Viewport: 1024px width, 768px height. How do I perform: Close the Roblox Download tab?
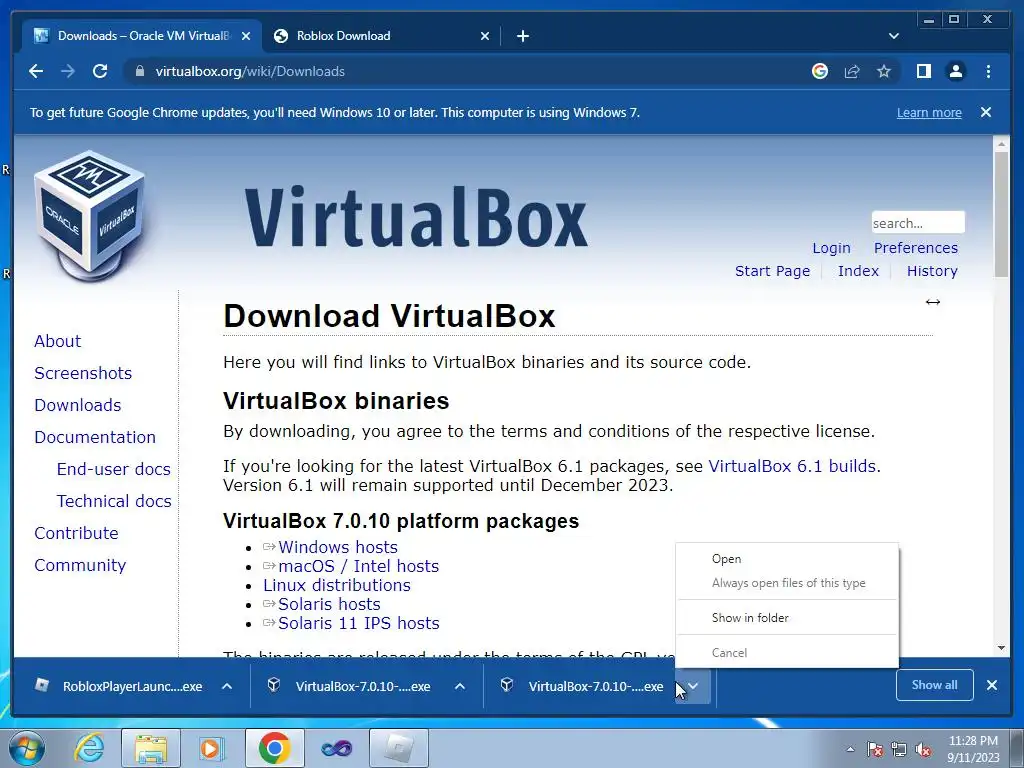click(x=485, y=36)
